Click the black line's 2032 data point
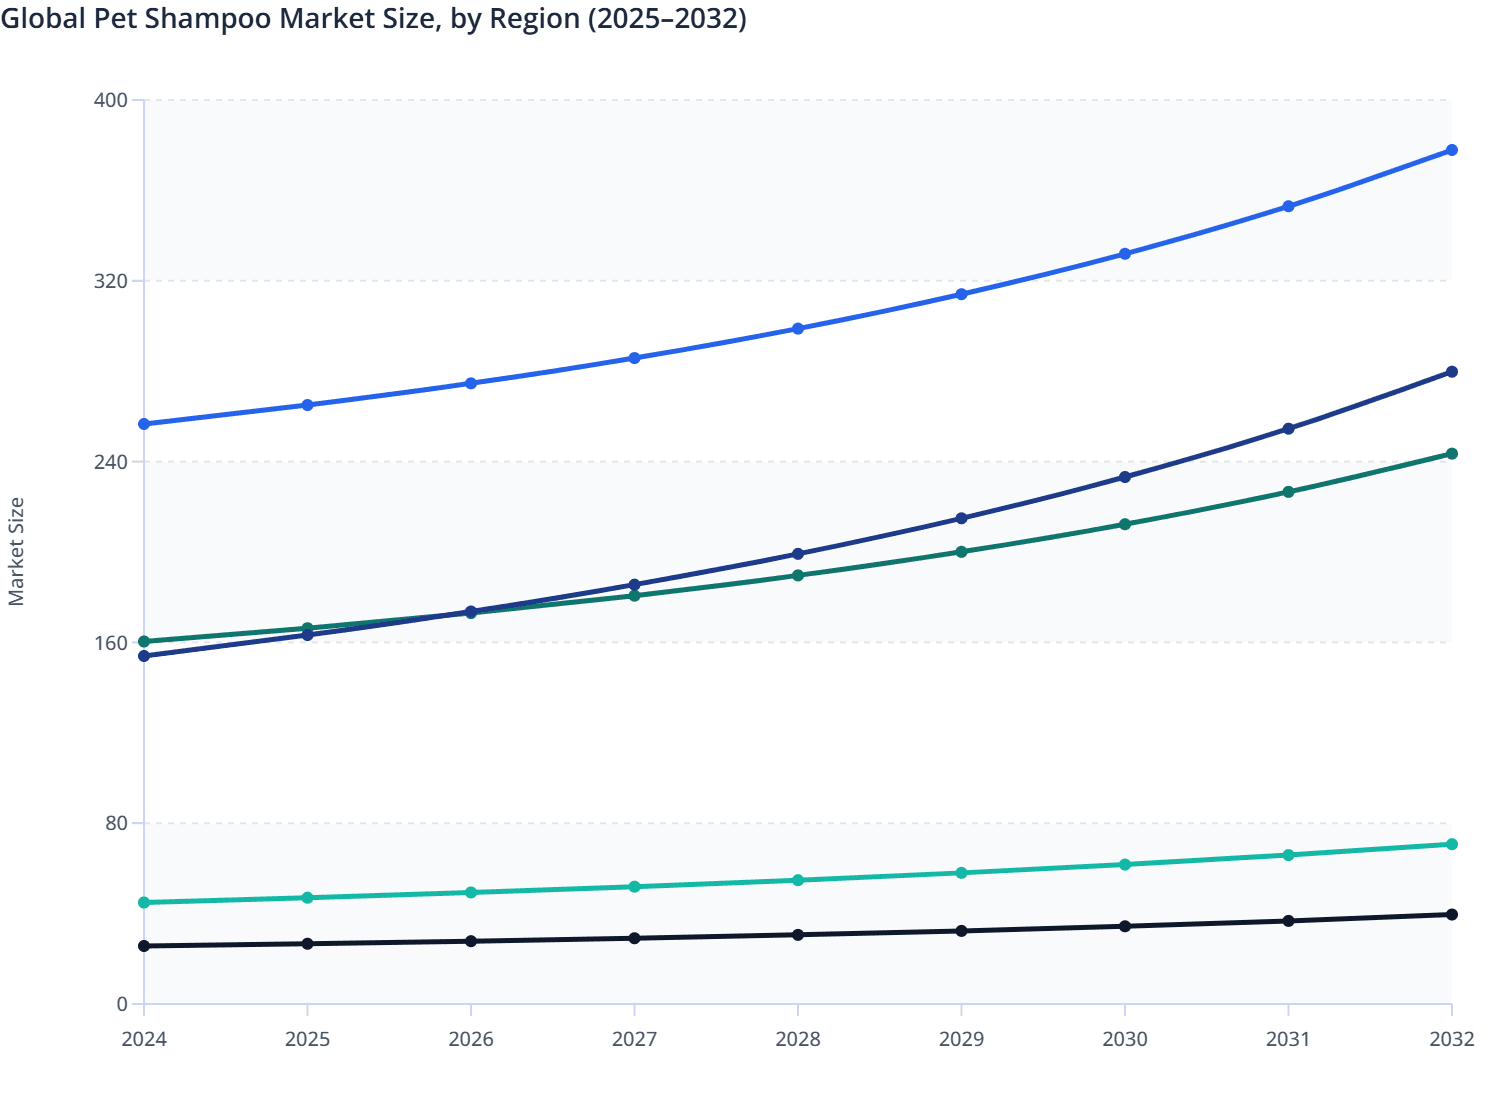 click(x=1451, y=914)
